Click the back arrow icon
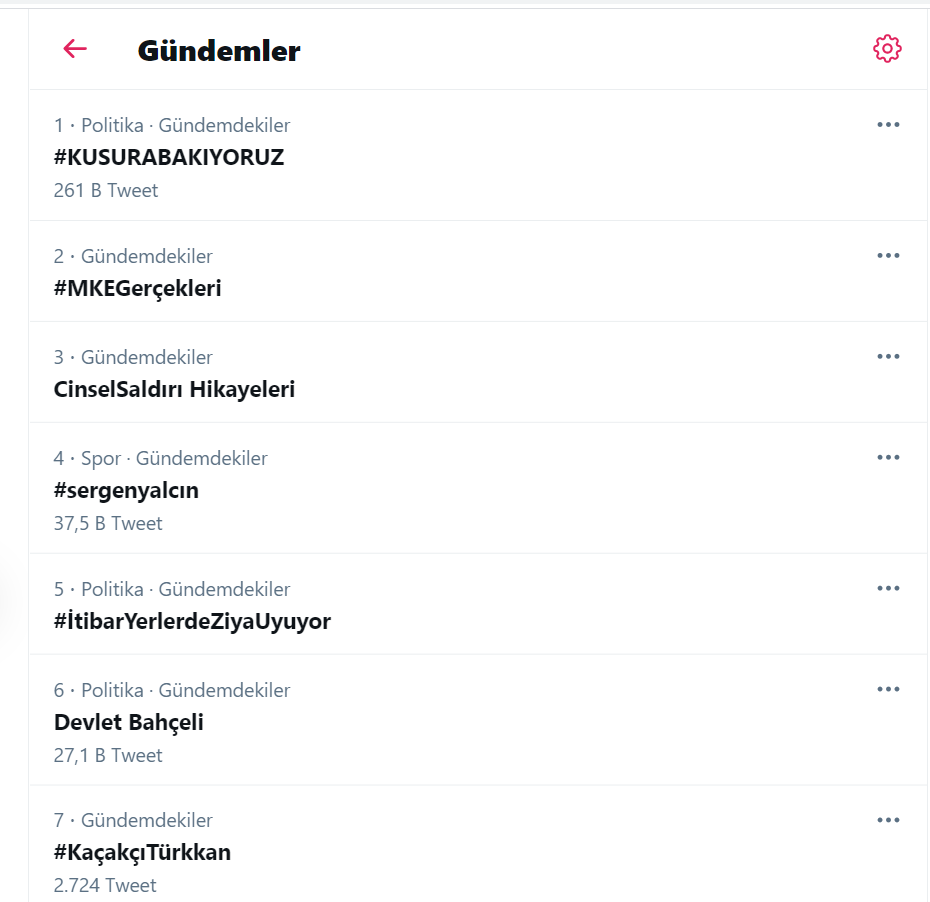This screenshot has width=930, height=902. click(75, 49)
